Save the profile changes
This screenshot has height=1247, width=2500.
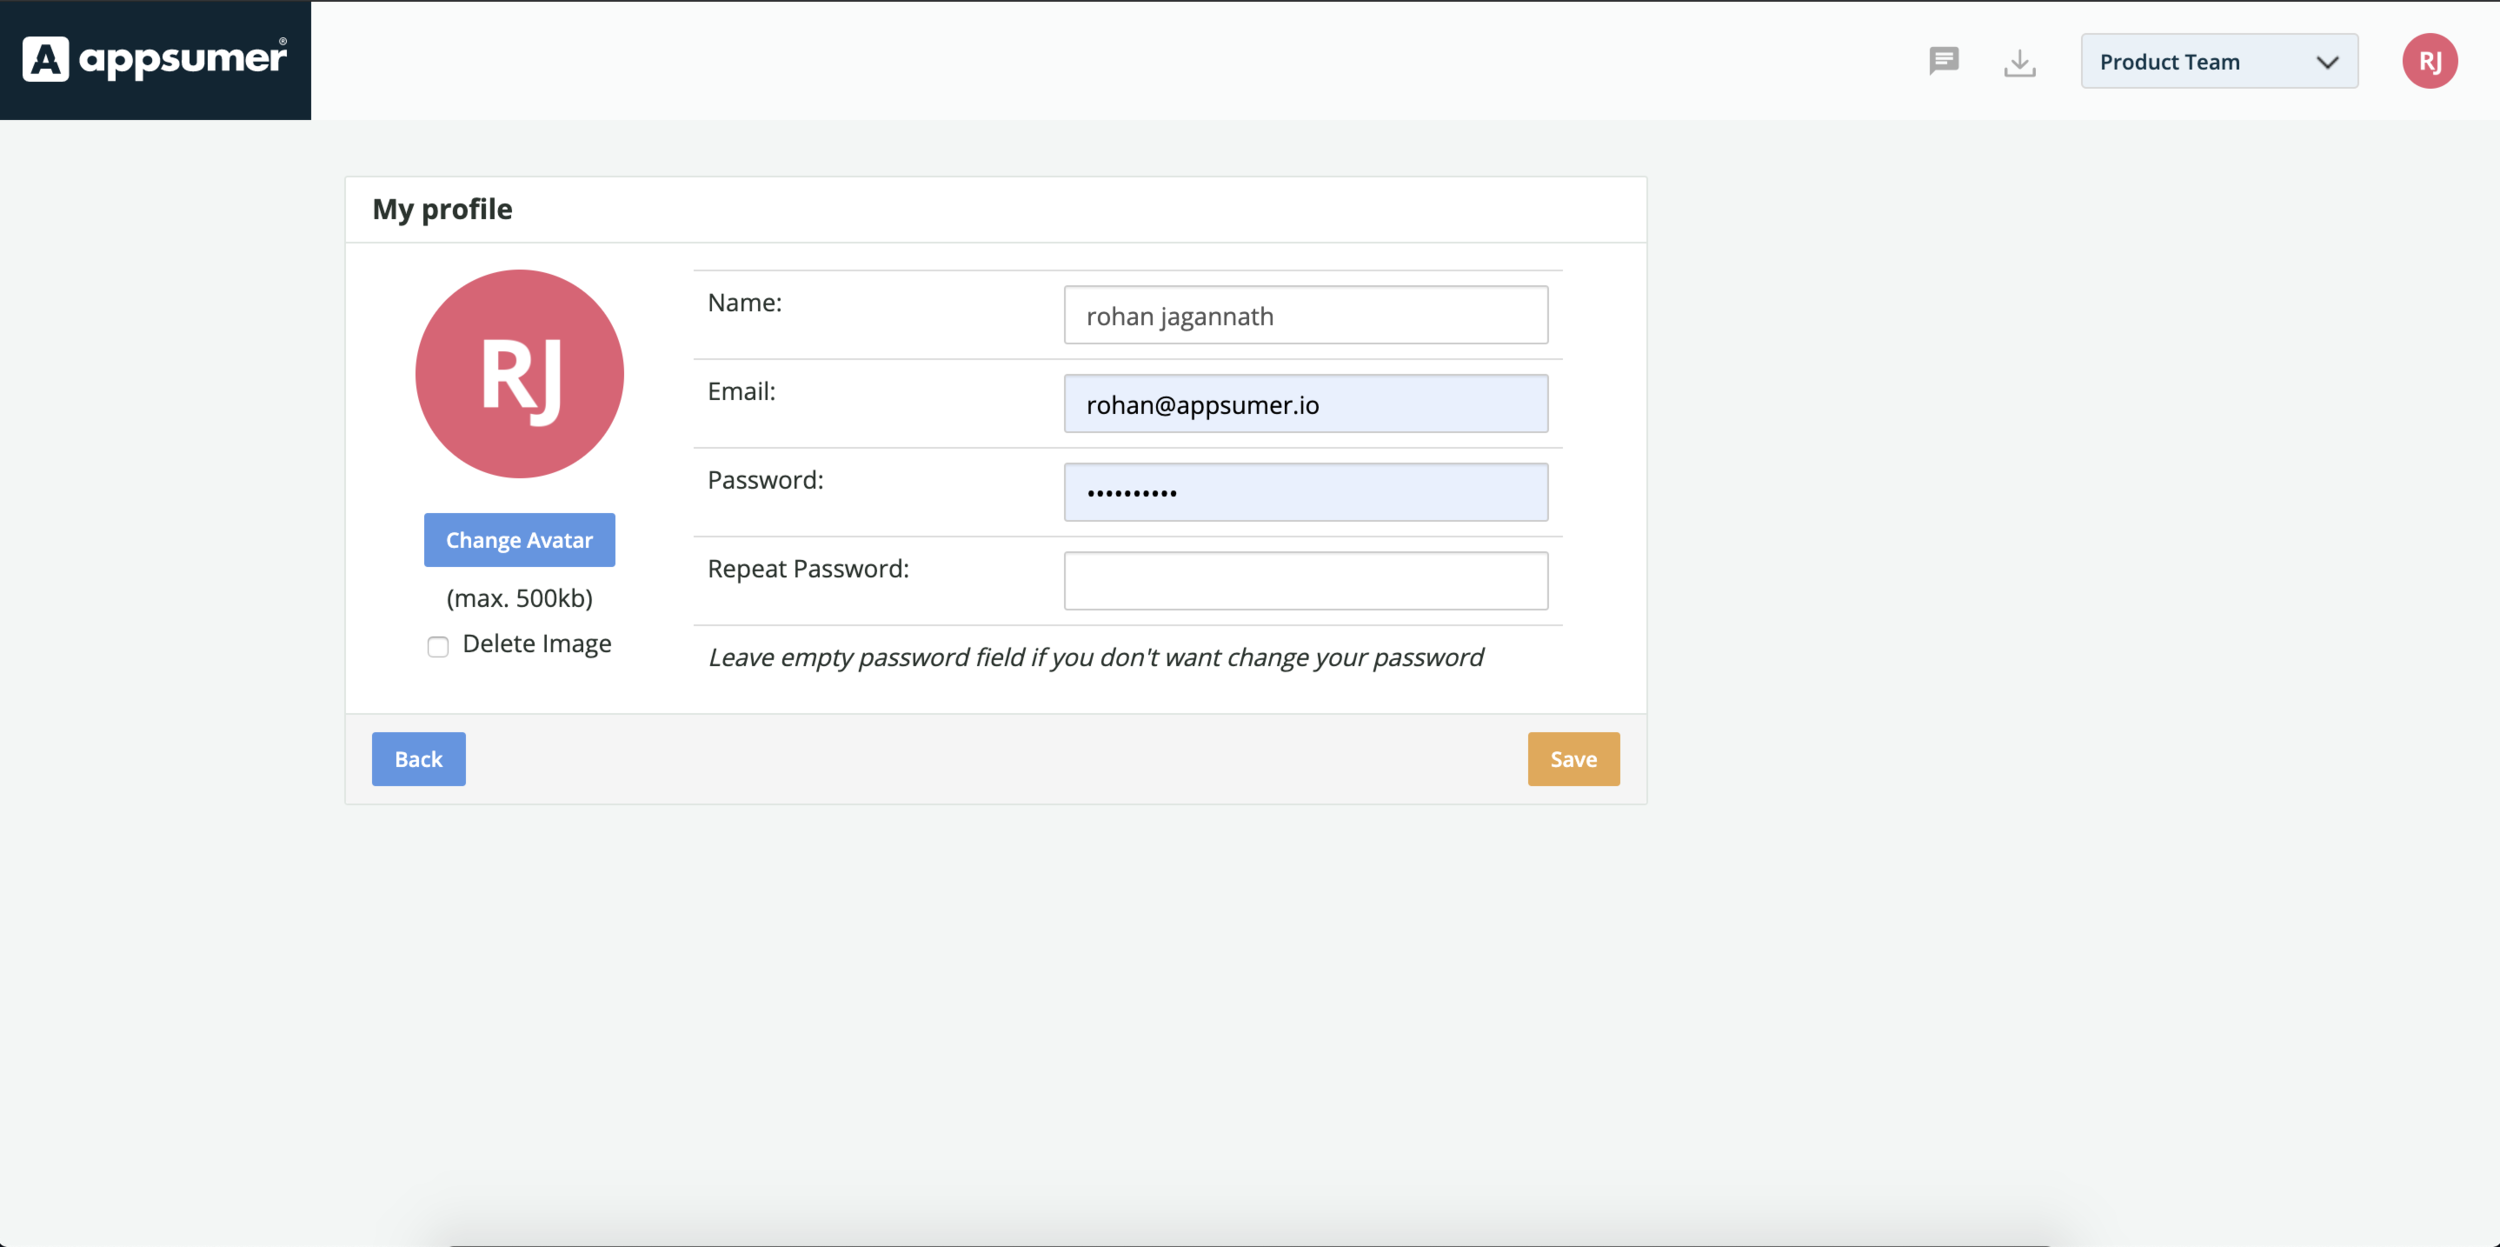(x=1573, y=759)
